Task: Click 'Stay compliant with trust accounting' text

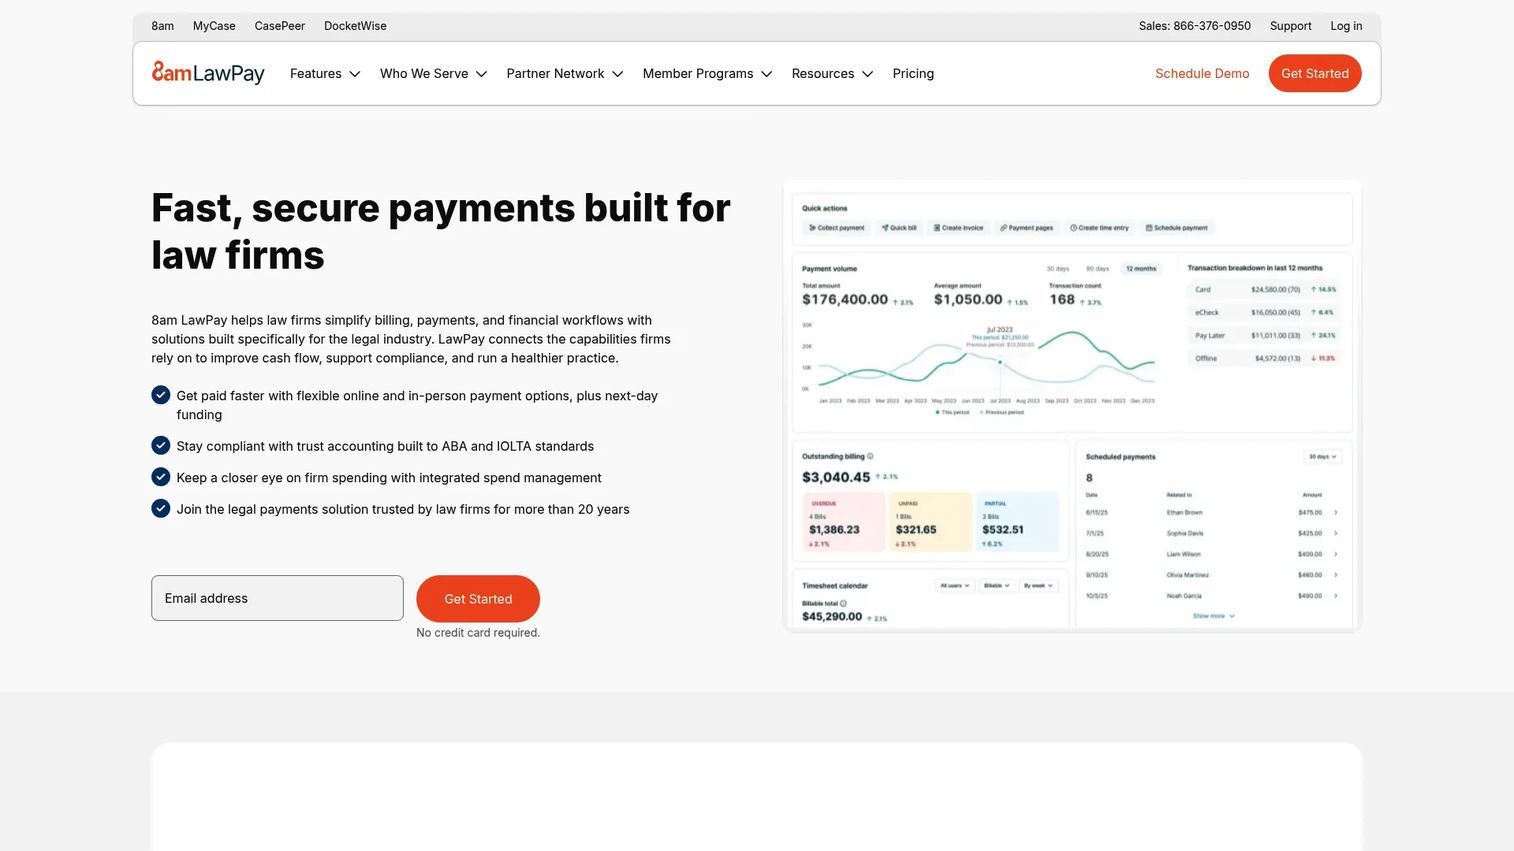Action: (x=385, y=446)
